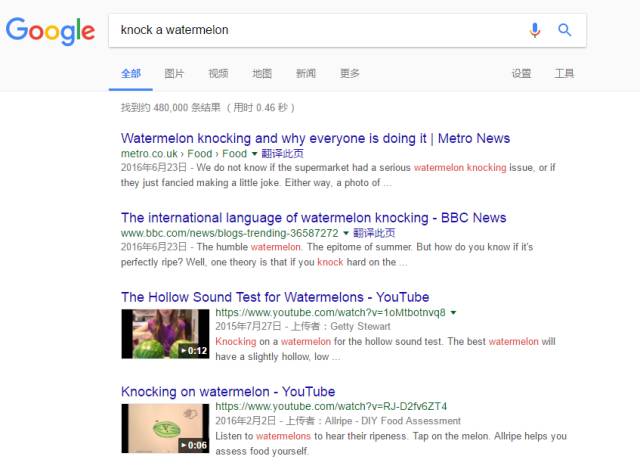Click the result count text 找到约 480,000 条结果

pyautogui.click(x=171, y=107)
